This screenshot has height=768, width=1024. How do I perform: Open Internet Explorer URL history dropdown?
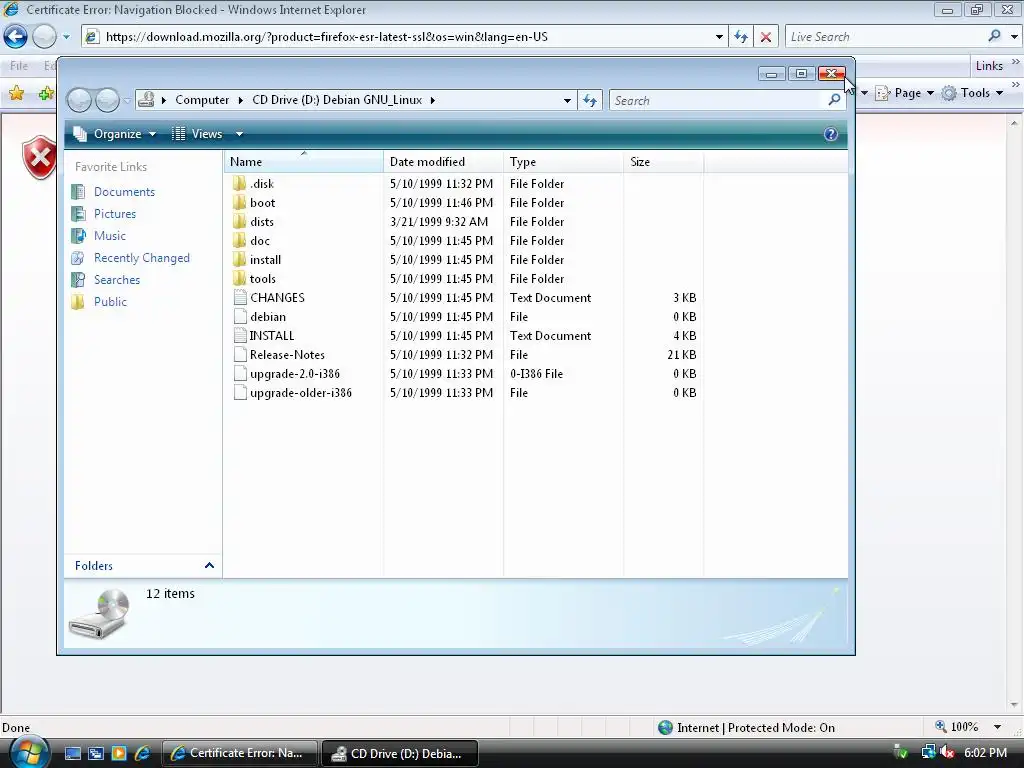(719, 37)
